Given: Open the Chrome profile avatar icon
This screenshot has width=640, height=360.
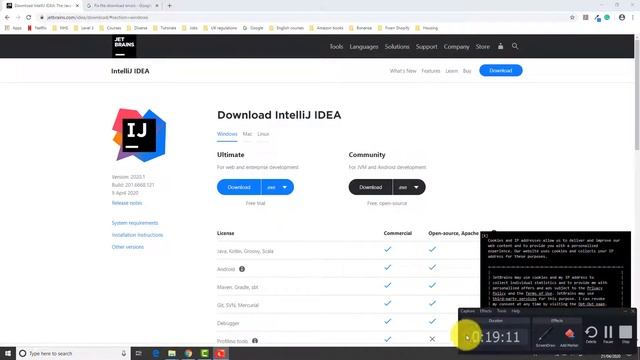Looking at the screenshot, I should coord(622,18).
